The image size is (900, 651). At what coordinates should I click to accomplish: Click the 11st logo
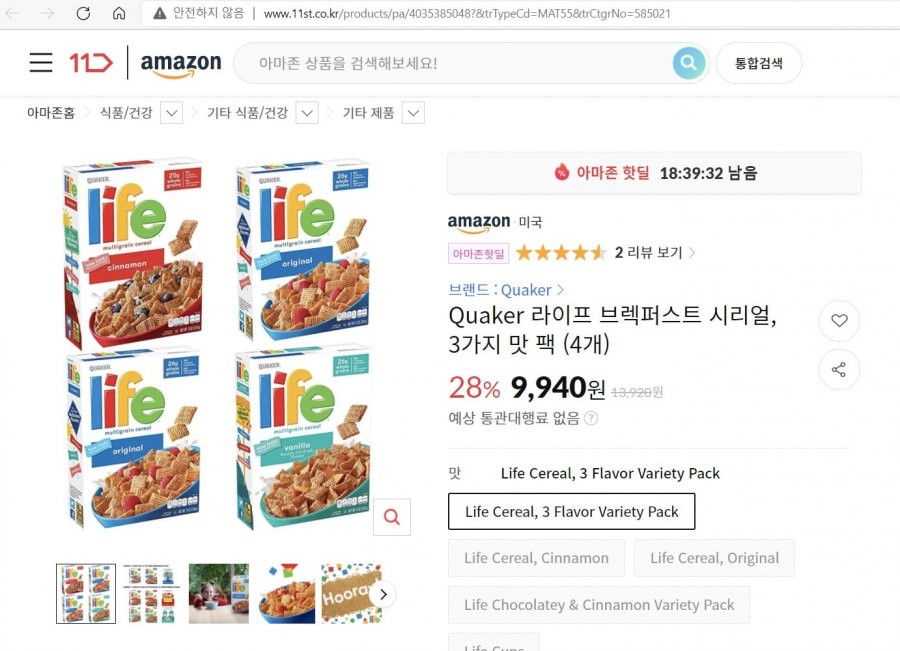click(x=91, y=62)
